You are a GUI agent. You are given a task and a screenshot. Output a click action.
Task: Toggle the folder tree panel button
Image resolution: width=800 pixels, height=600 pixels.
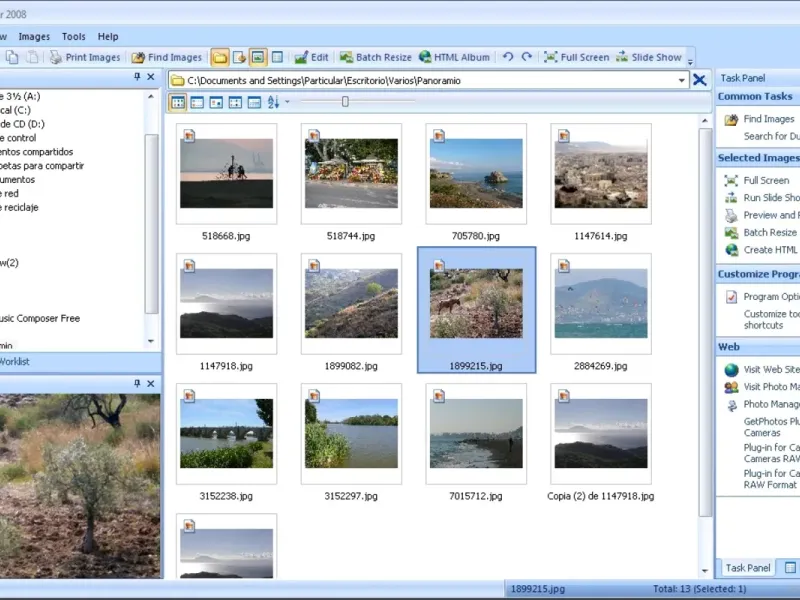tap(220, 57)
